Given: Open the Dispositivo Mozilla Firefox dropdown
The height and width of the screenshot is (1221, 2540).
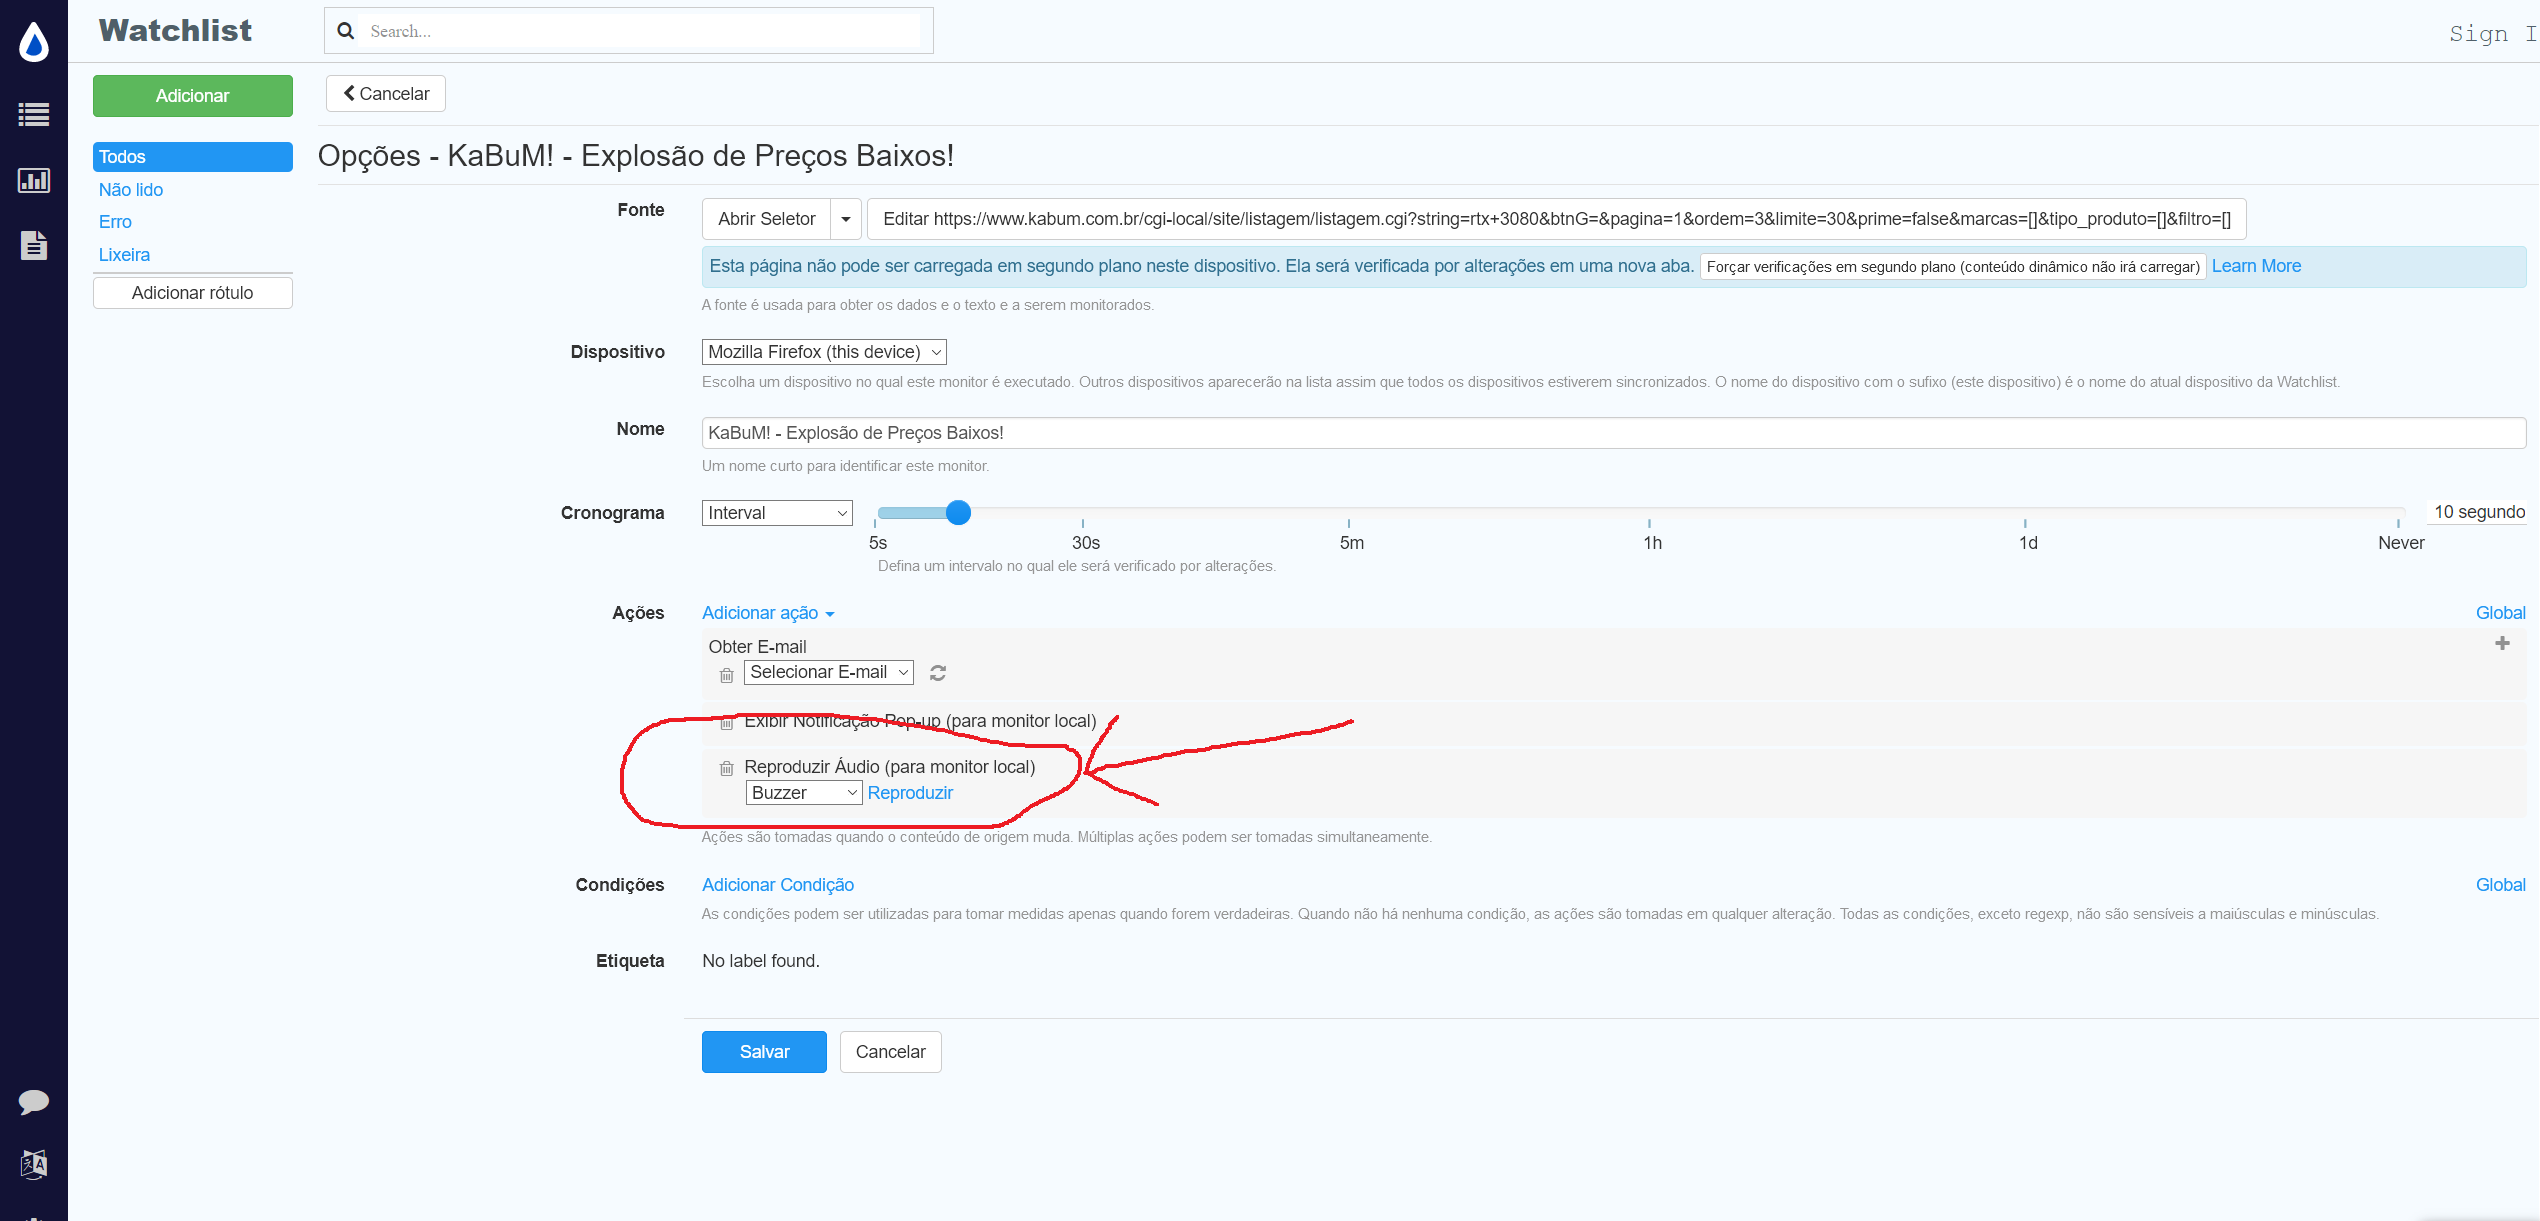Looking at the screenshot, I should [x=823, y=352].
